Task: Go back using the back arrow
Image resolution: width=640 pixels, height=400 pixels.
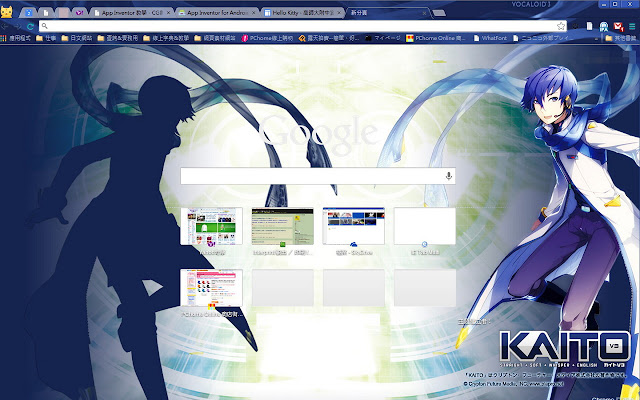Action: pyautogui.click(x=6, y=27)
